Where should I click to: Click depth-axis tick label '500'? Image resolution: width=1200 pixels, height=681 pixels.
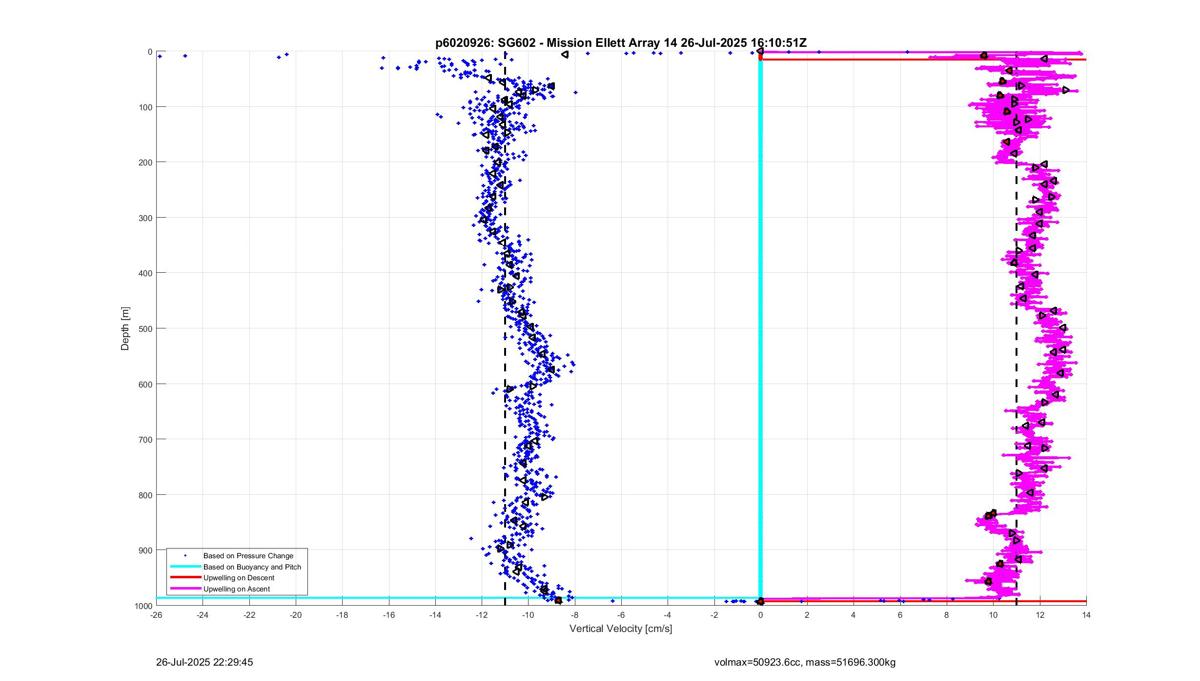[x=145, y=329]
